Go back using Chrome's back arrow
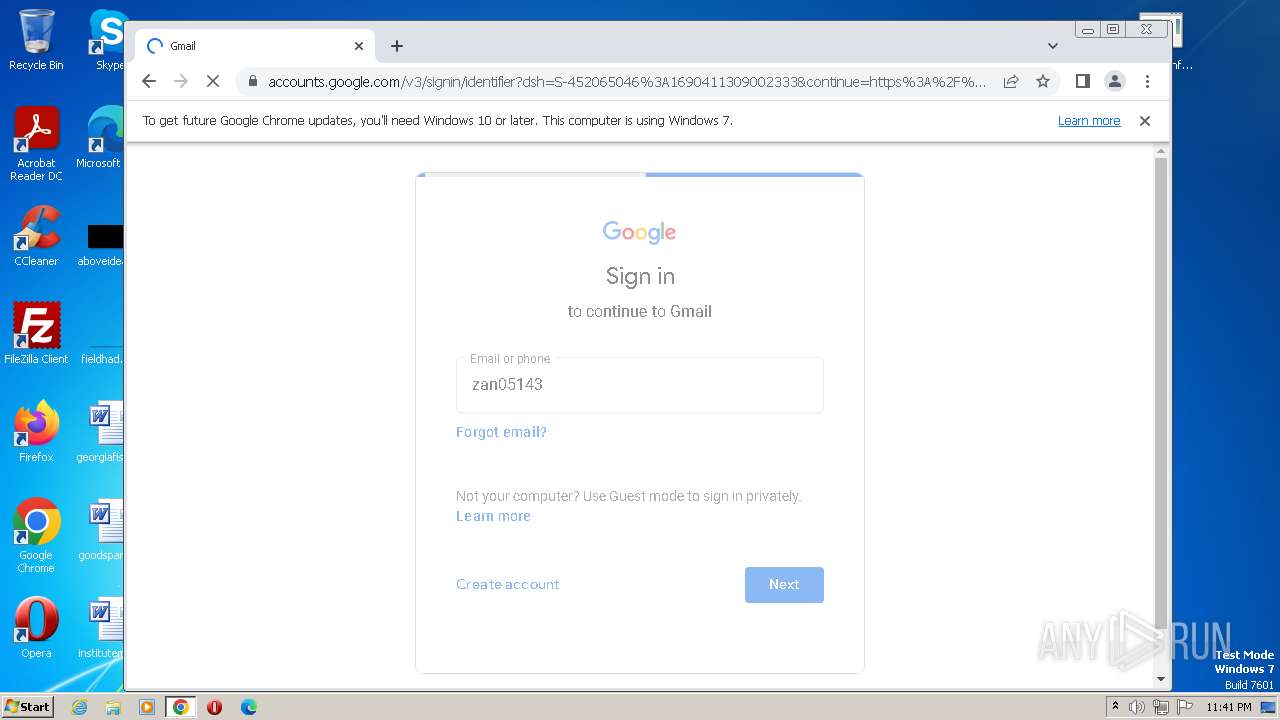Image resolution: width=1280 pixels, height=720 pixels. pyautogui.click(x=149, y=81)
